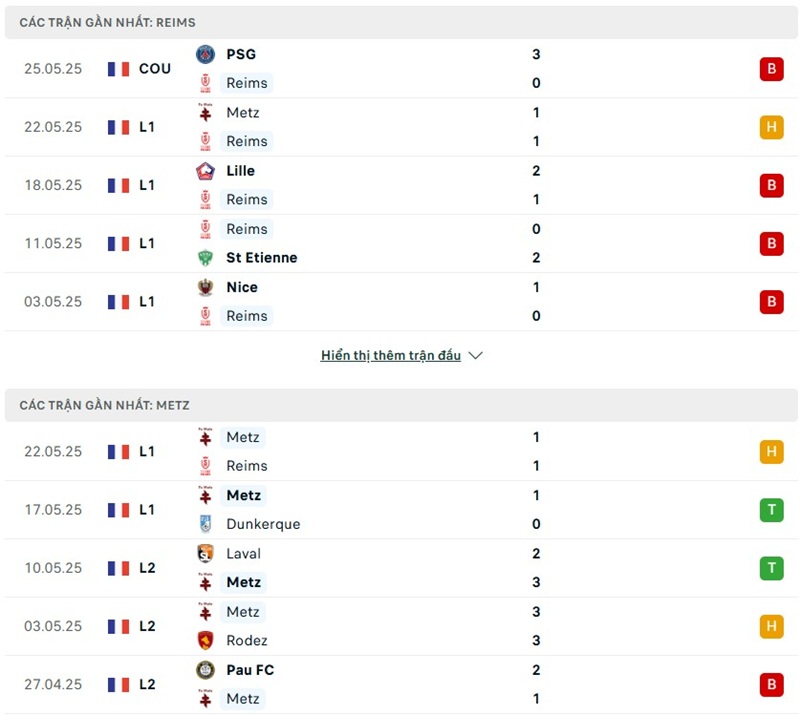
Task: Click 'Hiển thị thêm trận đấu' link
Action: [391, 356]
